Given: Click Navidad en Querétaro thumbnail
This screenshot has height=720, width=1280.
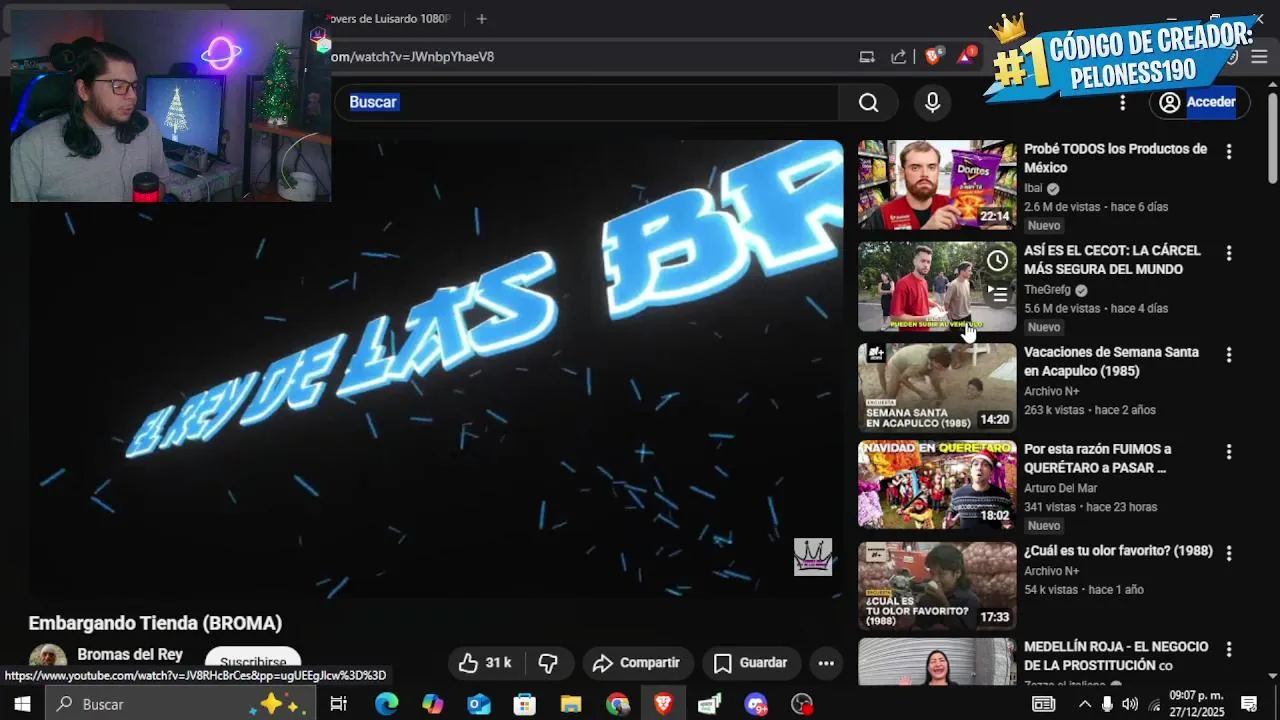Looking at the screenshot, I should pyautogui.click(x=937, y=485).
